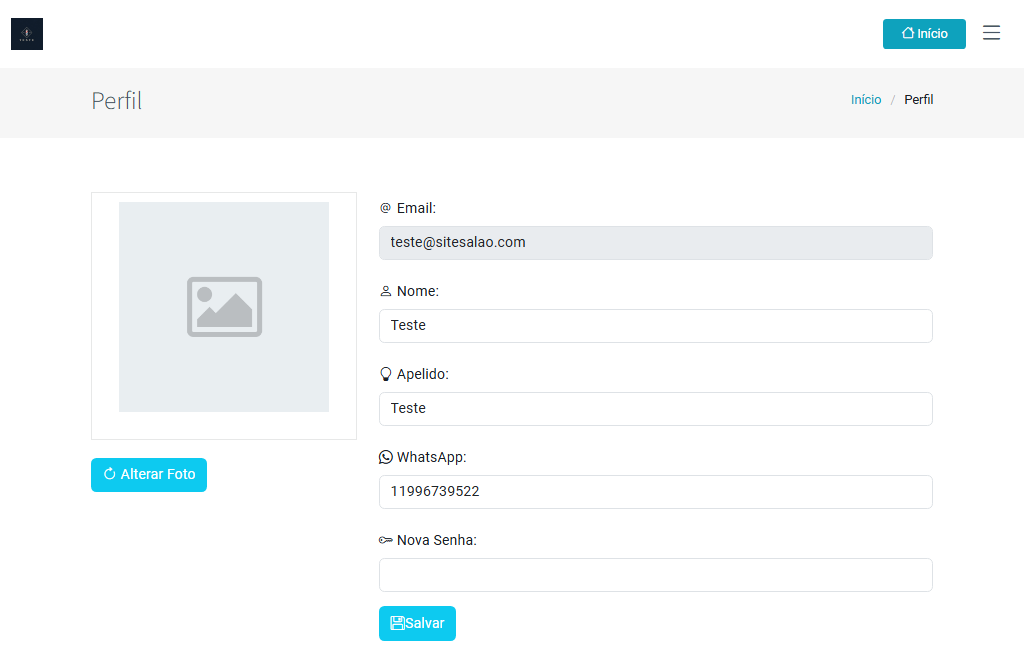Save the profile with the Salvar button
The height and width of the screenshot is (645, 1024).
tap(417, 623)
